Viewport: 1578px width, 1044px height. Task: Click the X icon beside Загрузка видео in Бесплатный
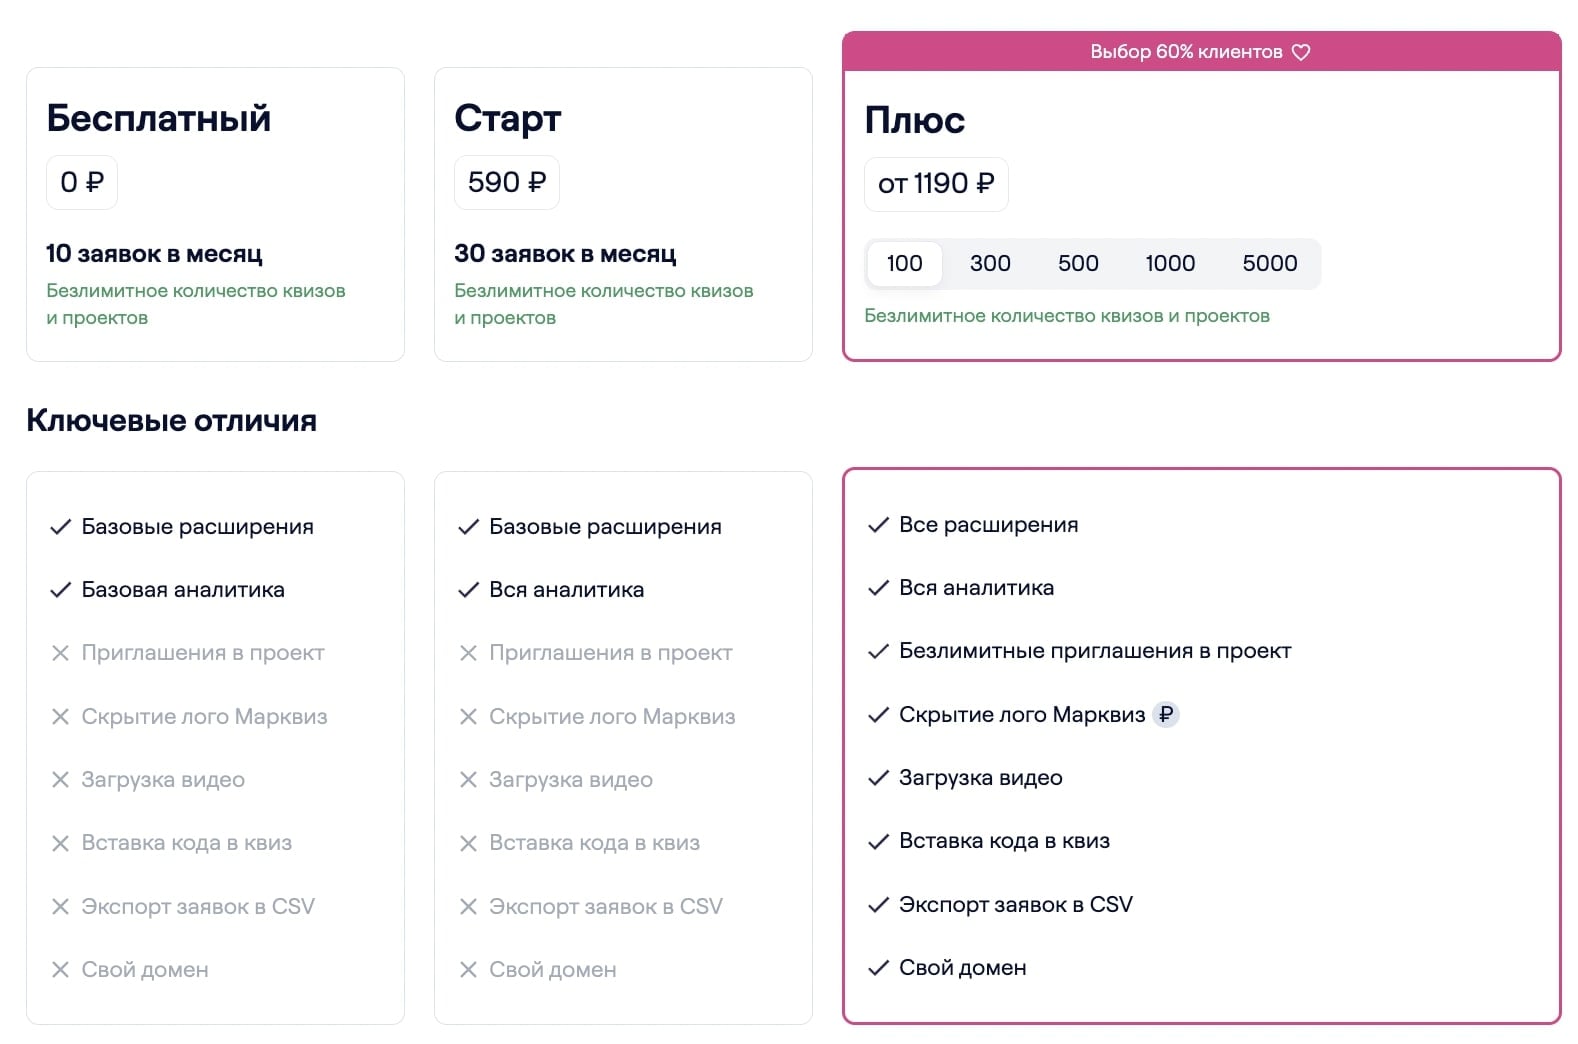(60, 780)
